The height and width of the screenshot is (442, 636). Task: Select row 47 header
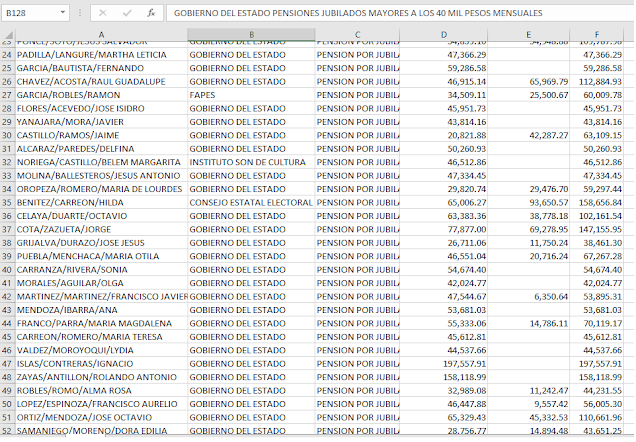[x=7, y=364]
